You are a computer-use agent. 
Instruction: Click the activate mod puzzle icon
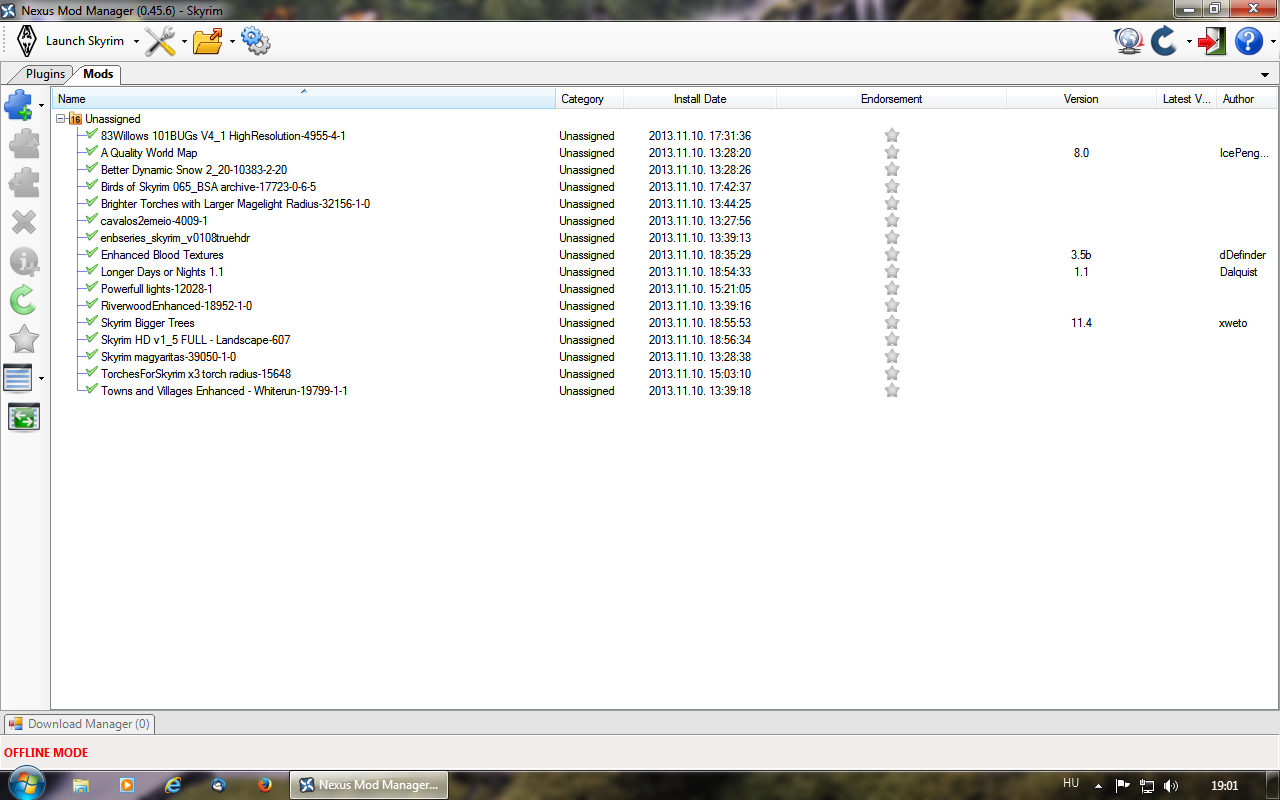(23, 144)
